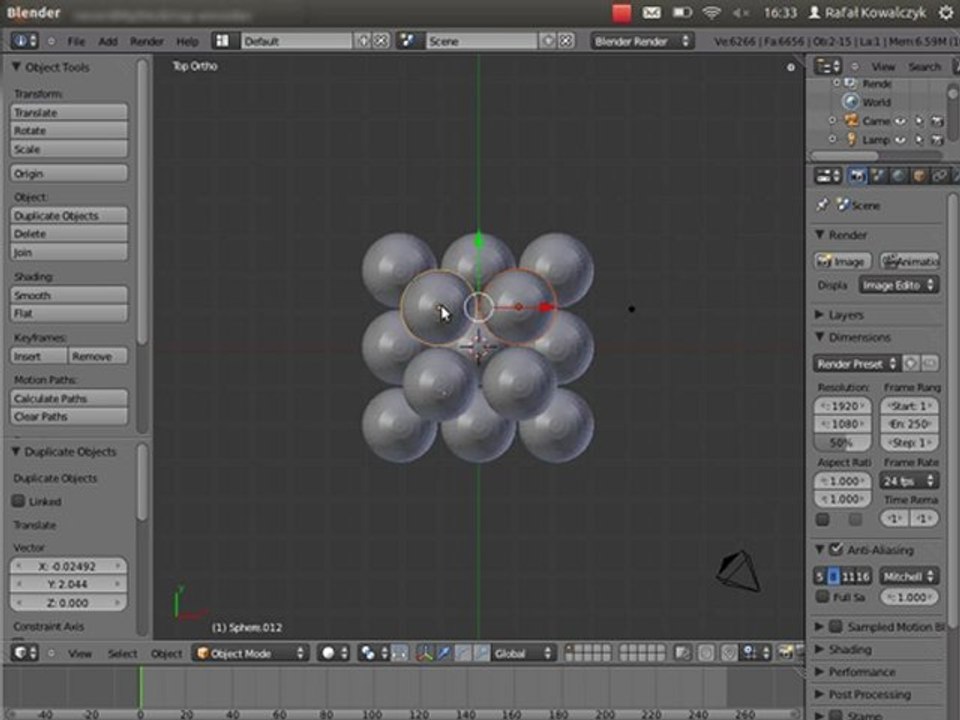This screenshot has height=720, width=960.
Task: Open the 24 fps frame rate dropdown
Action: coord(909,481)
